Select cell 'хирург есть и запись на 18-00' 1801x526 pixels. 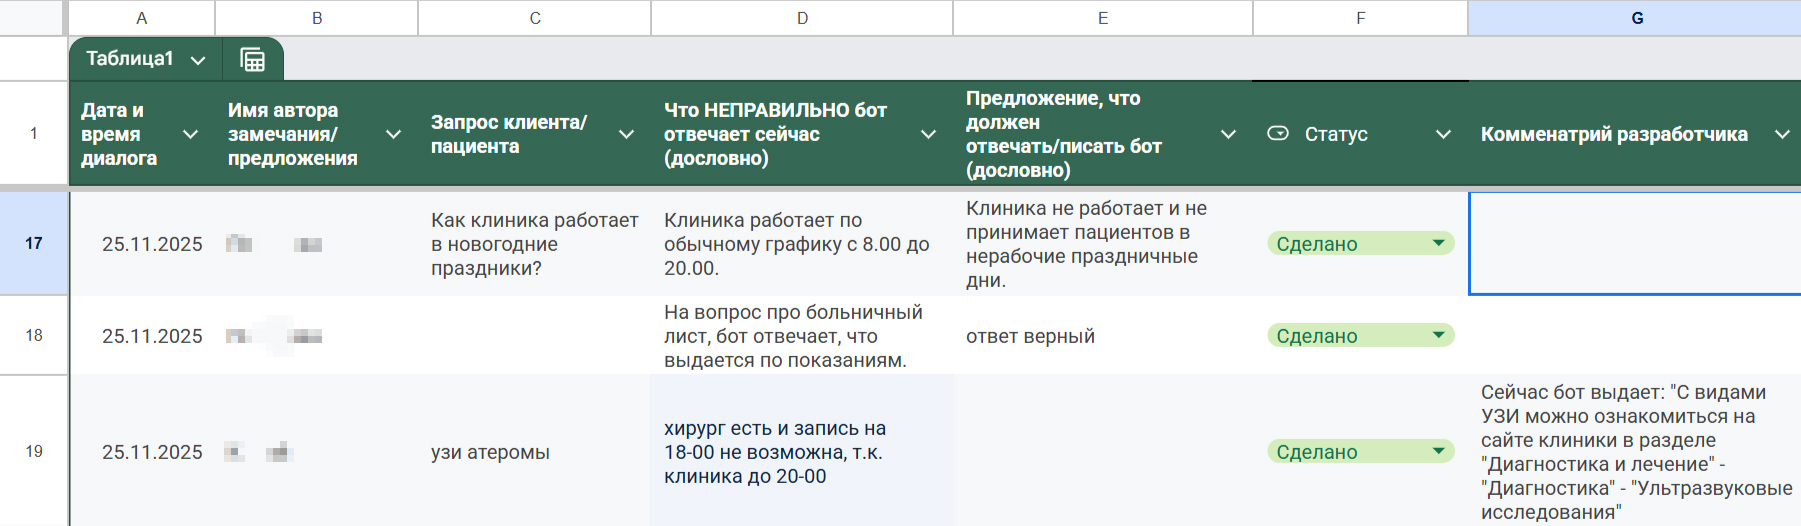802,452
